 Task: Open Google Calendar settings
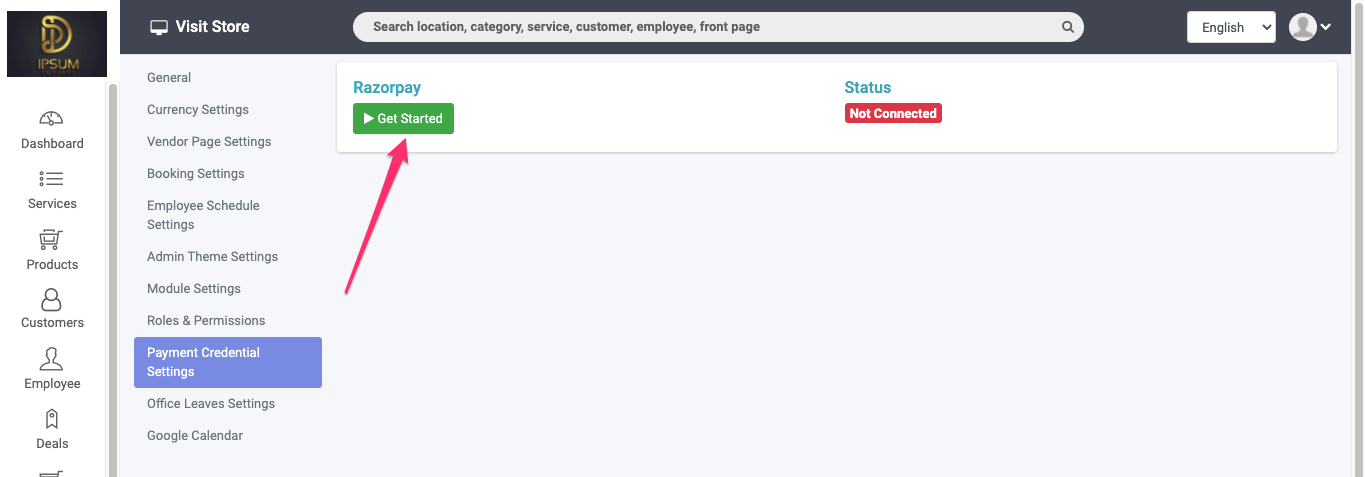(195, 435)
